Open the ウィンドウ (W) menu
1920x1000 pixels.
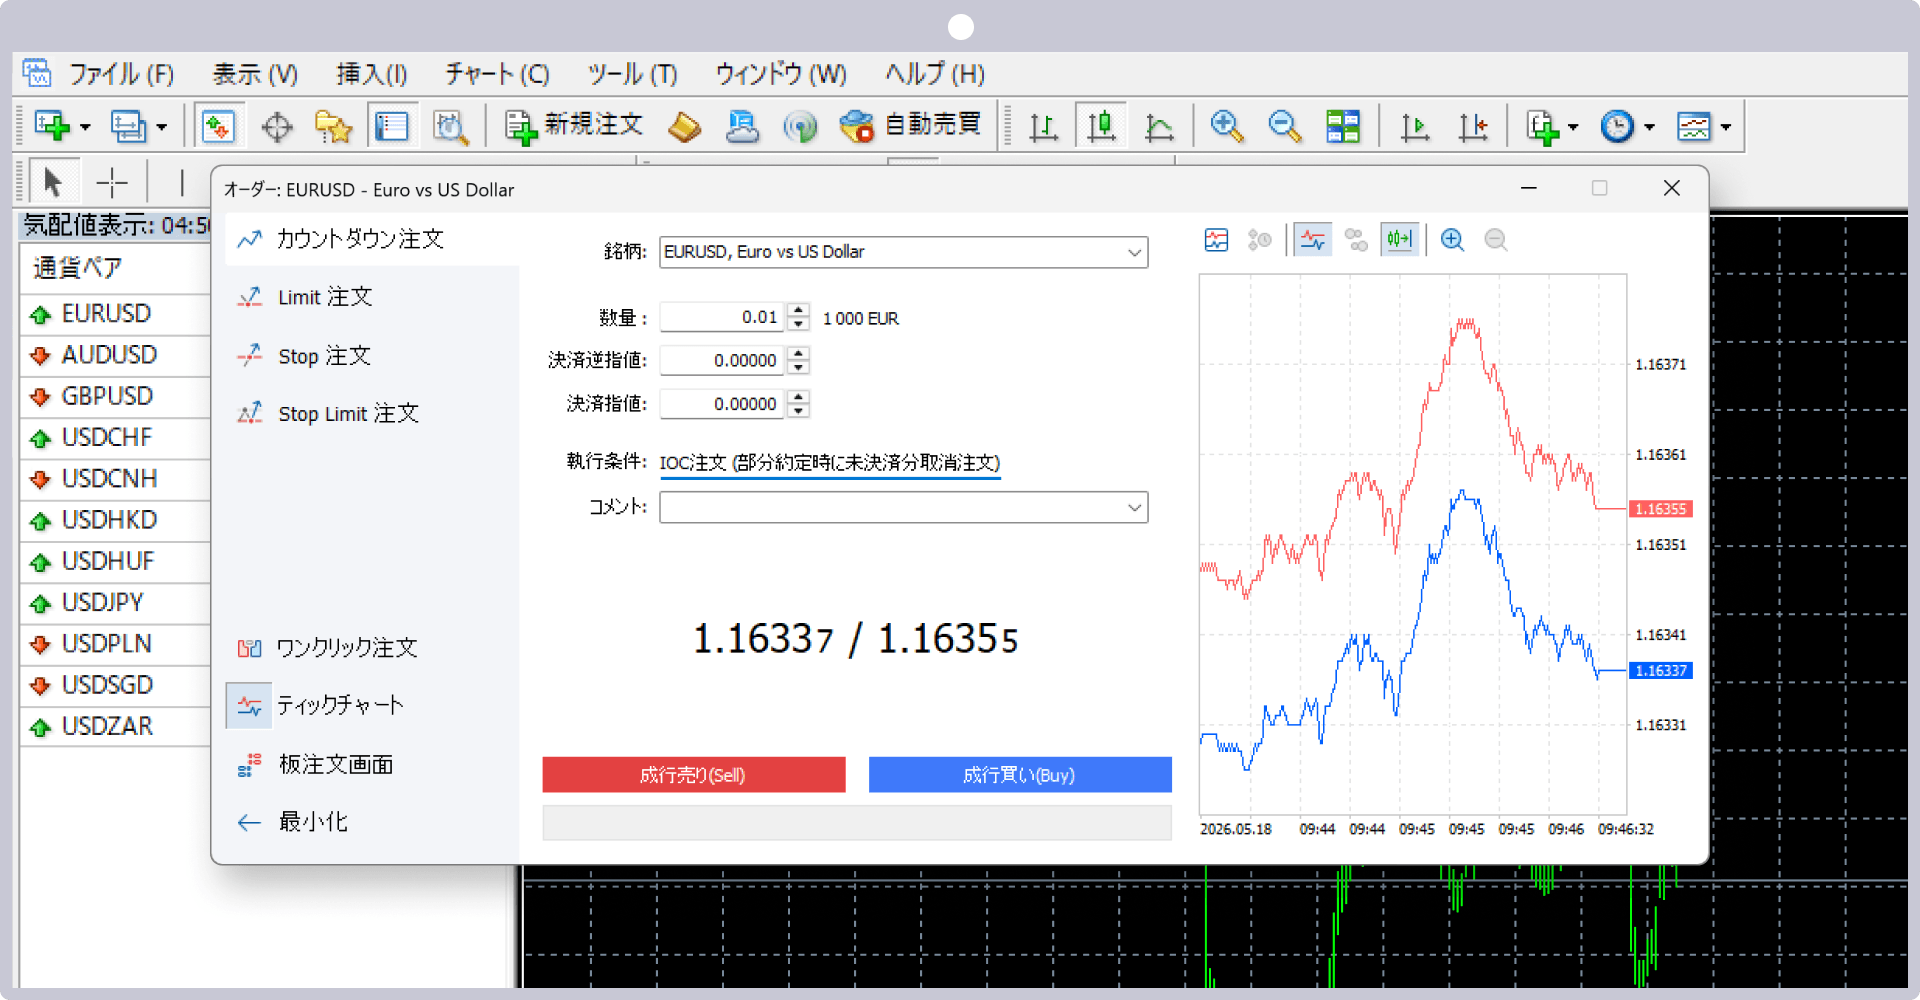(x=781, y=74)
